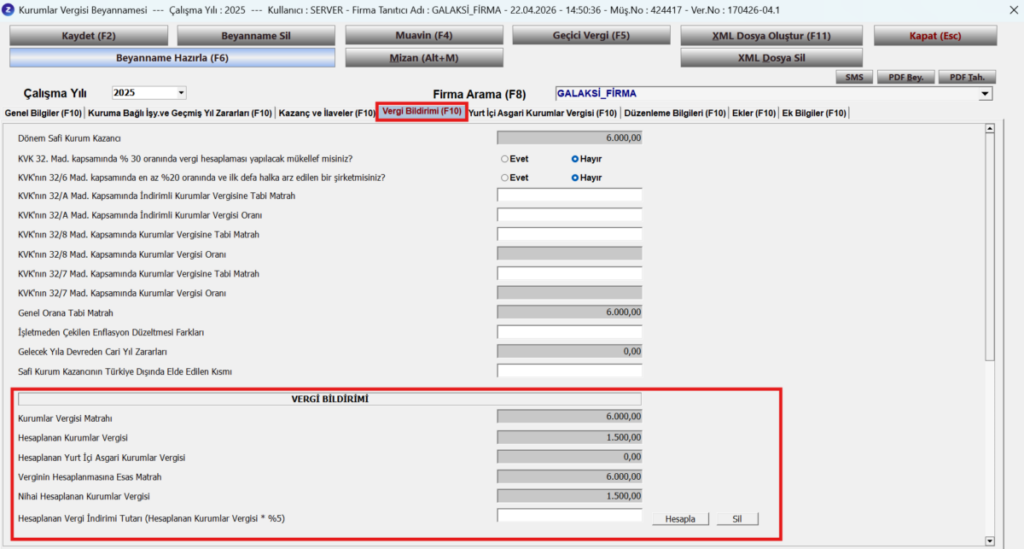Screen dimensions: 1024x549
Task: Expand the Firma Arama dropdown arrow
Action: point(985,94)
